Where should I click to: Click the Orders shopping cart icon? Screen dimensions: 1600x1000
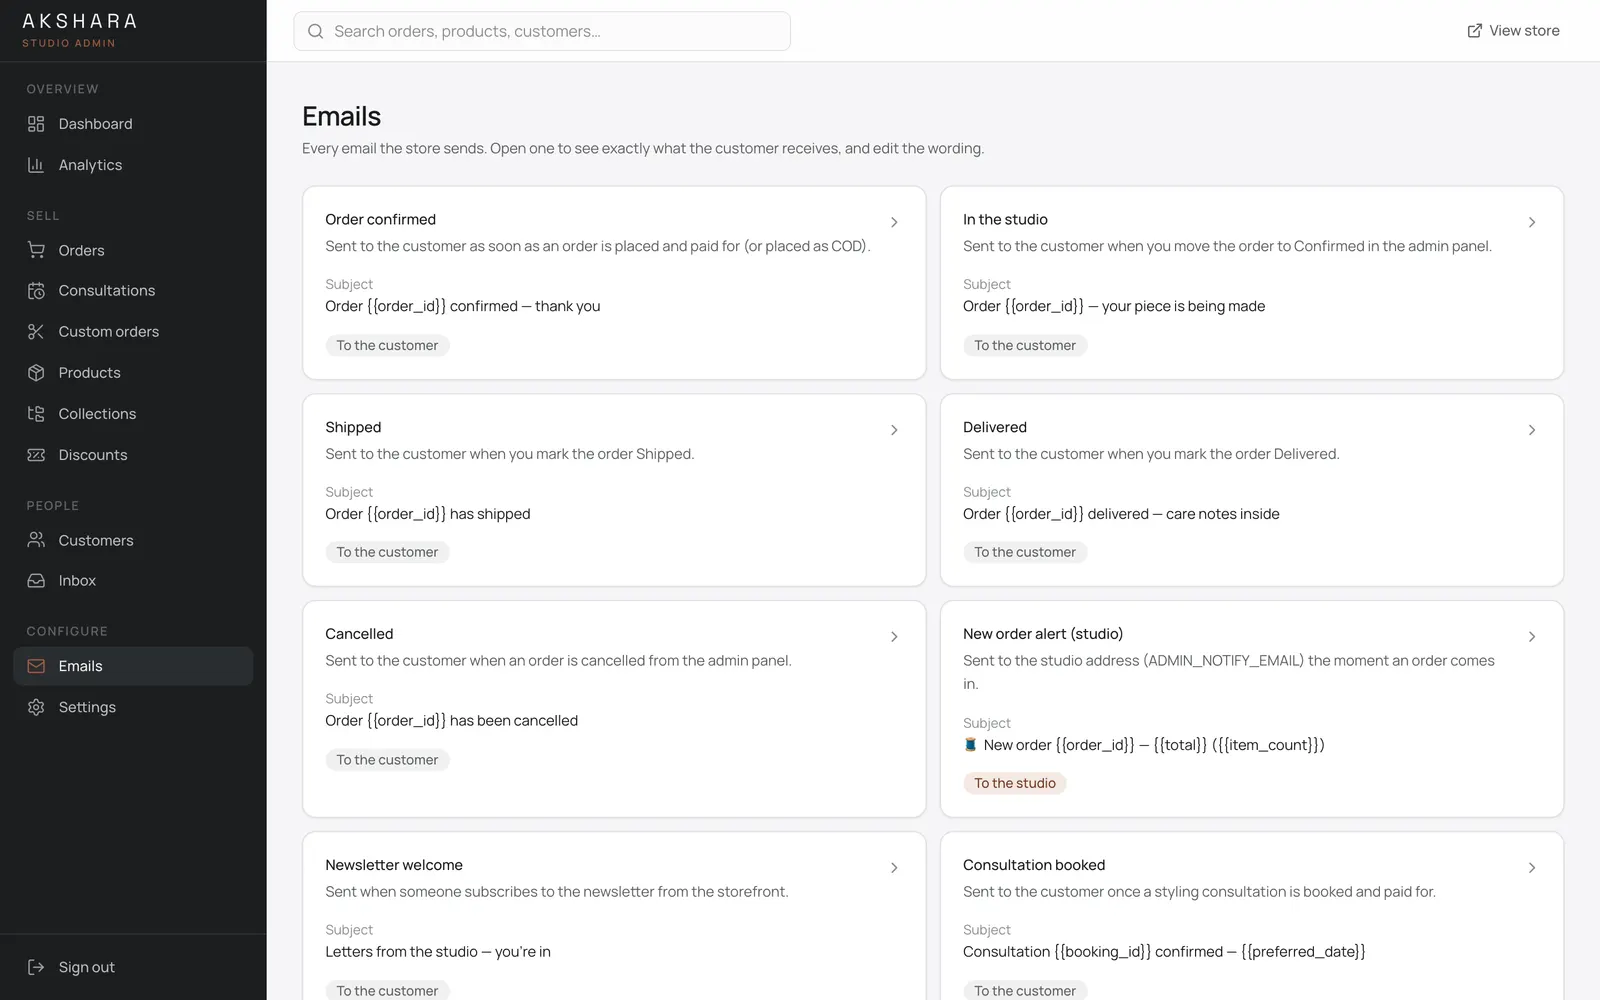tap(36, 250)
